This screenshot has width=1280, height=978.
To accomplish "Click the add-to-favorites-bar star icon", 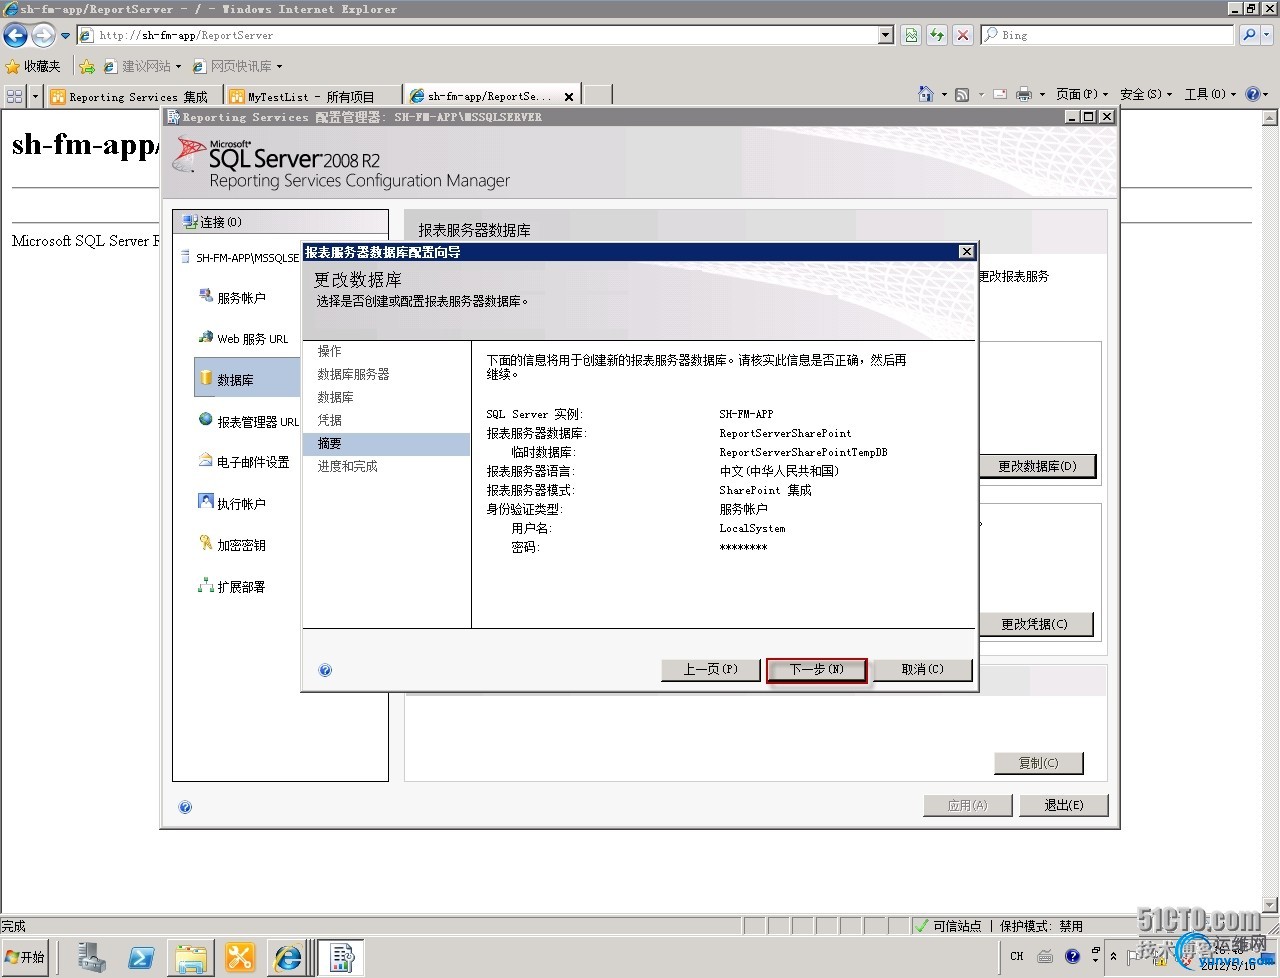I will pos(87,66).
